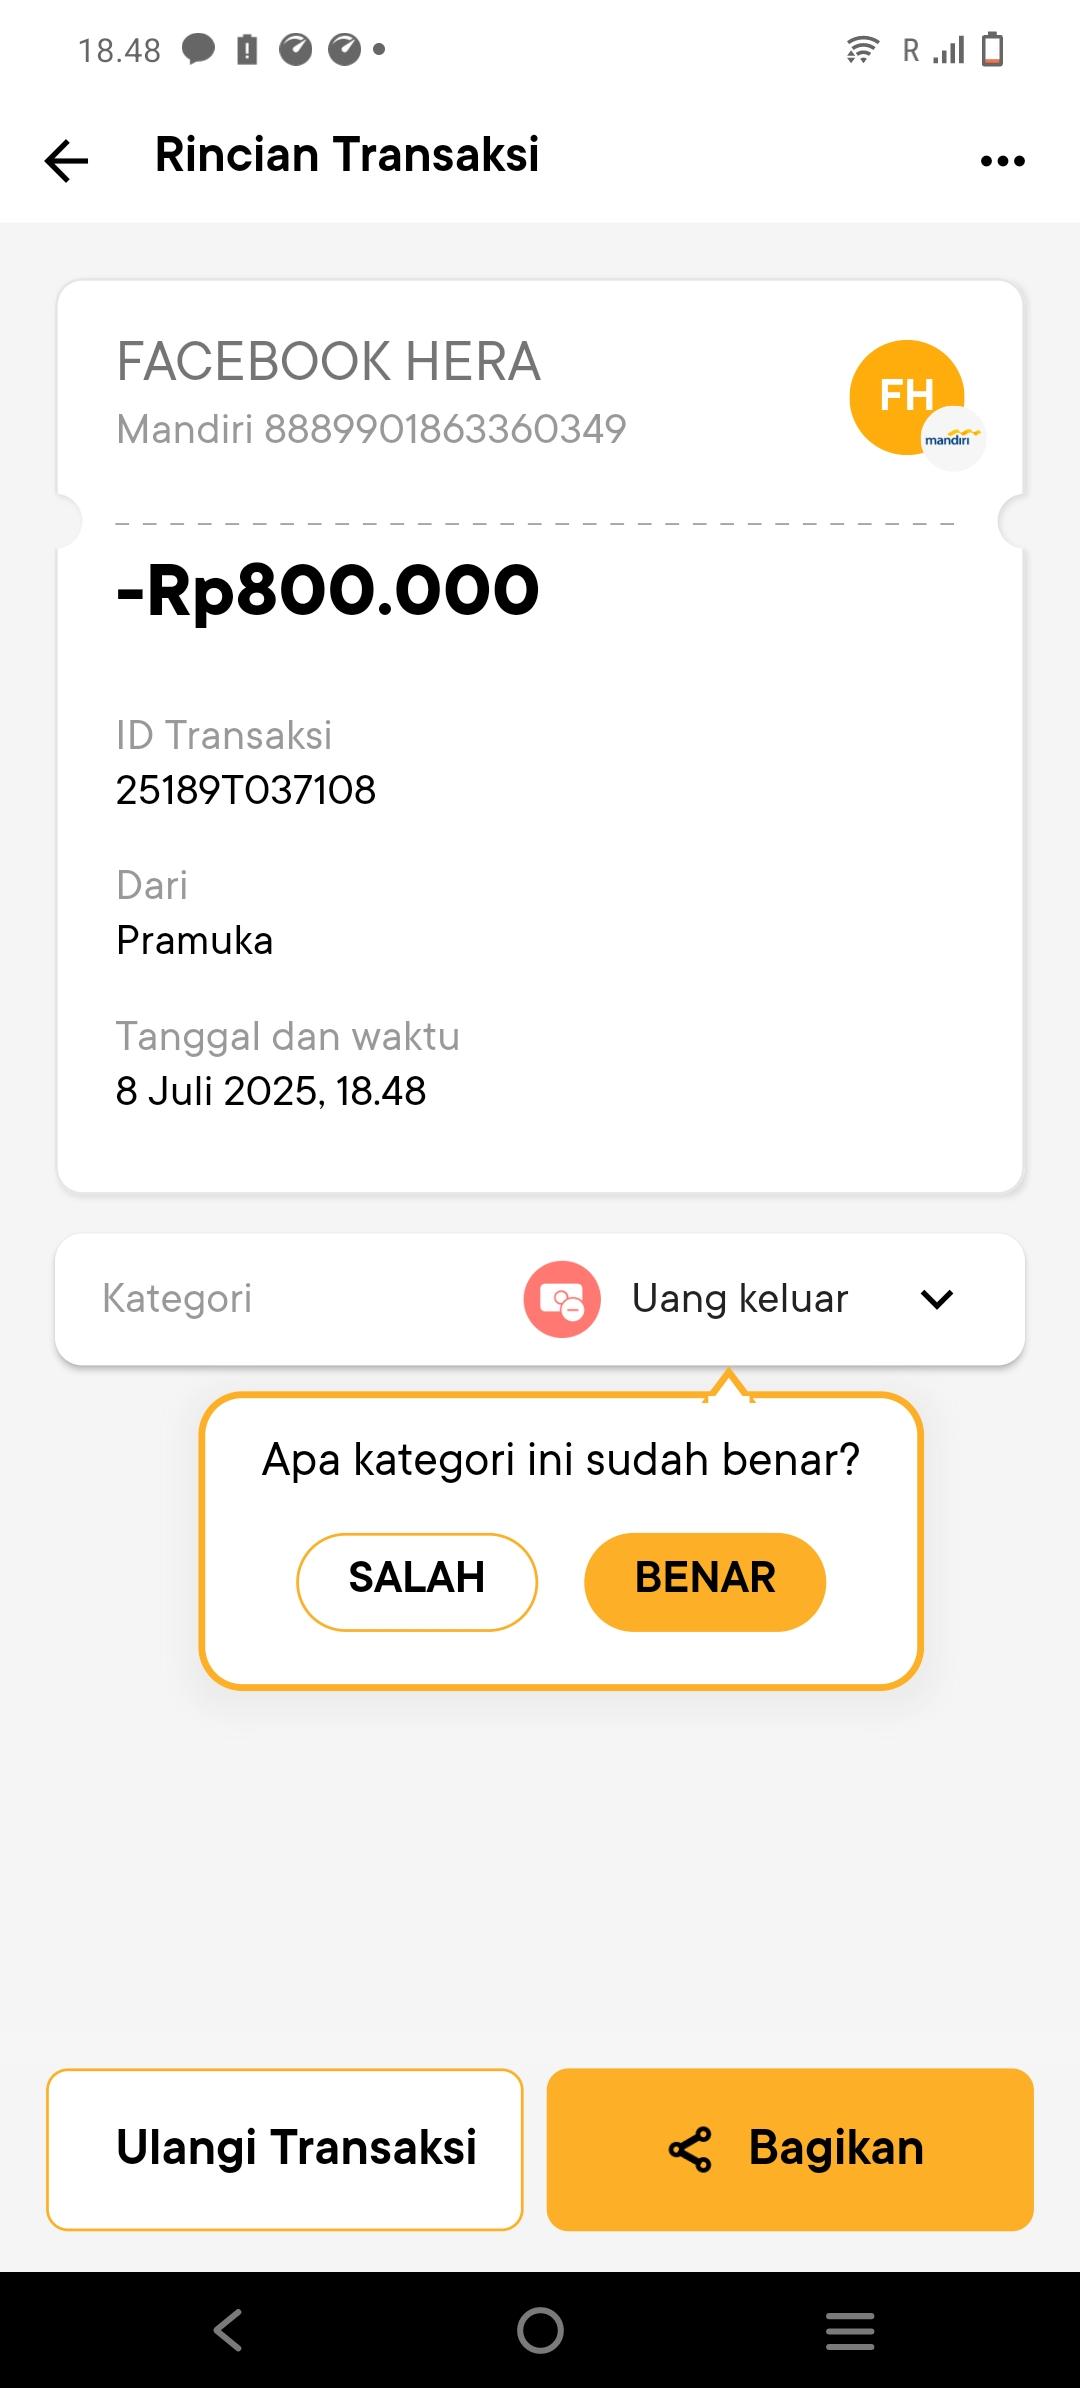Tap the Mandiri bank logo badge

tap(953, 439)
